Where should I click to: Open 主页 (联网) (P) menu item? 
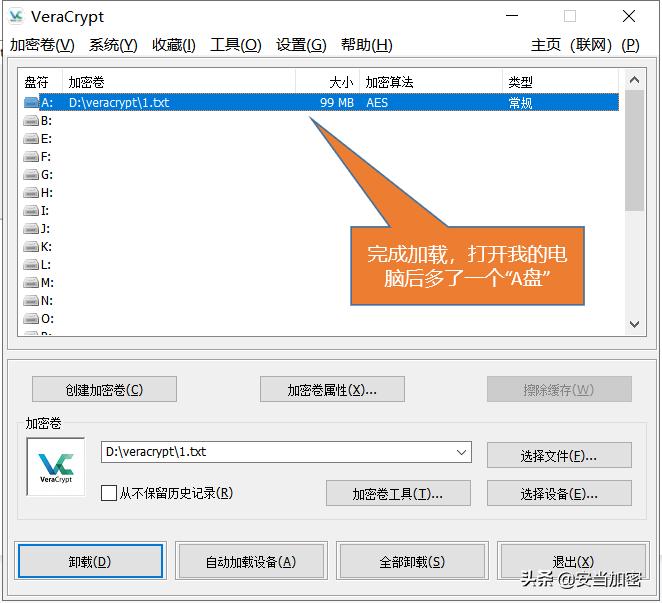(585, 45)
